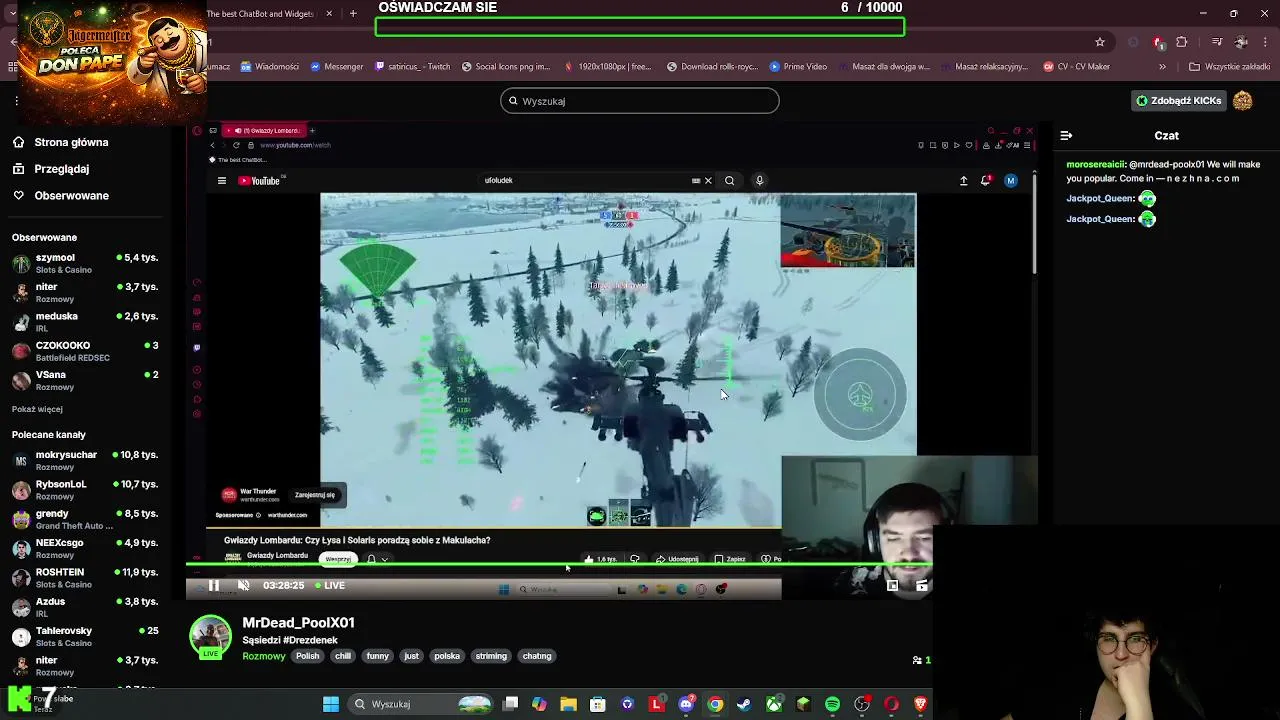Screen dimensions: 1280x720
Task: Click the YouTube like button 1,6 tys.
Action: [x=601, y=559]
